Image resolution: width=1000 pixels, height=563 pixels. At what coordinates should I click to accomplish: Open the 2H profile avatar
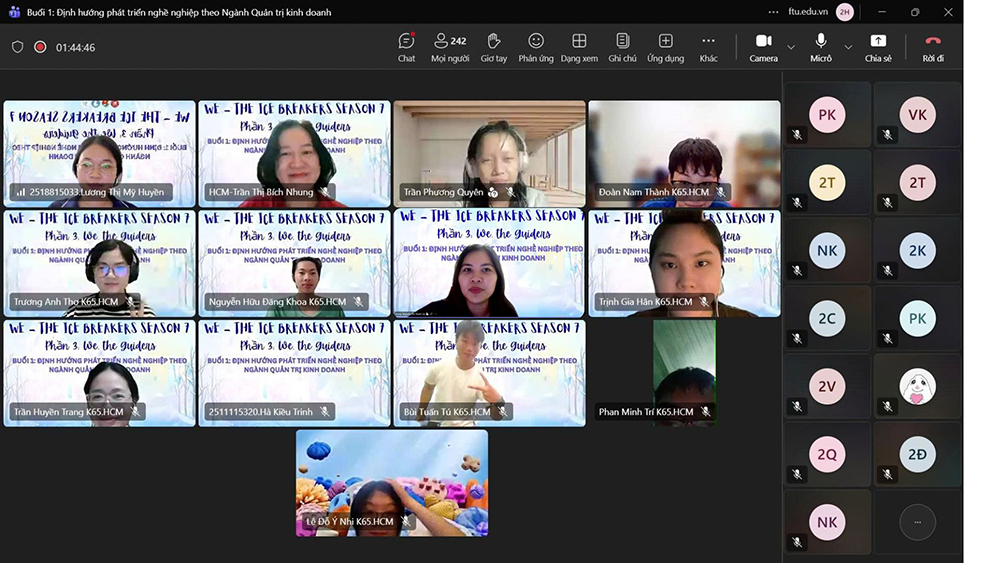tap(845, 11)
